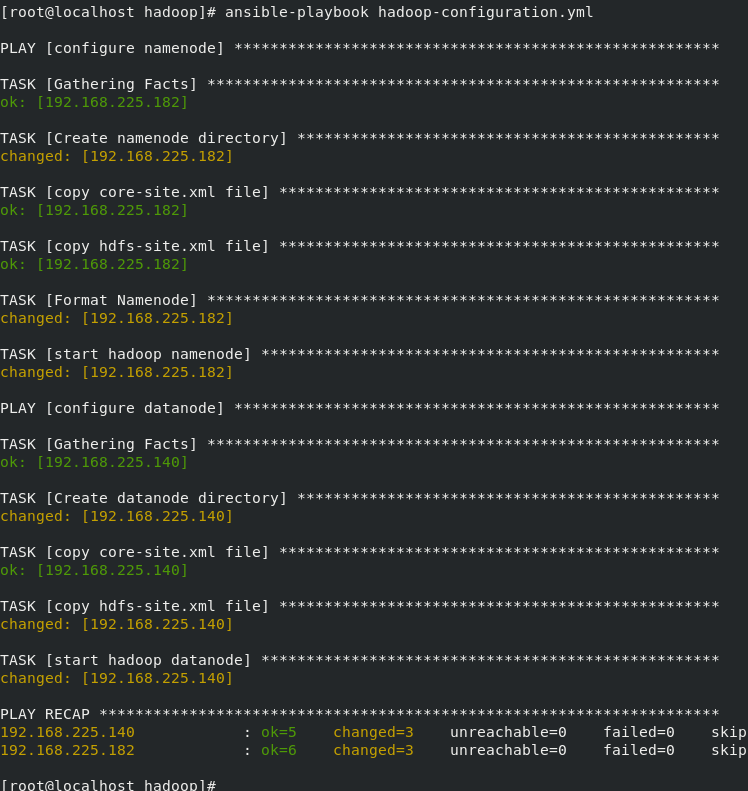Select the 'PLAY [configure namenode]' header
Screen dimensions: 748x791
point(112,48)
